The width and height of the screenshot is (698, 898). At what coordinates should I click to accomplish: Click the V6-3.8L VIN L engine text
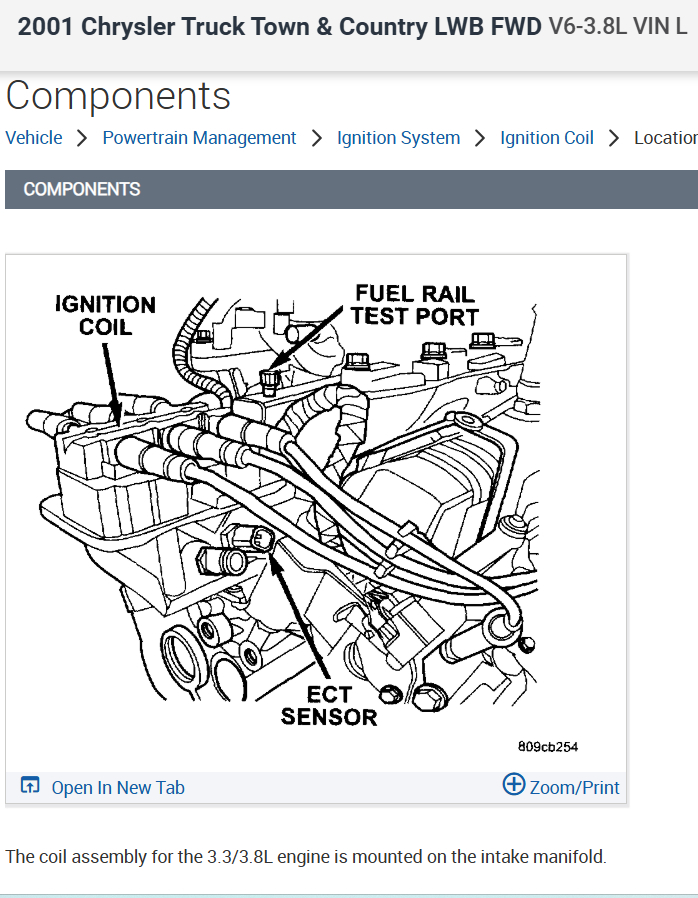pyautogui.click(x=618, y=26)
